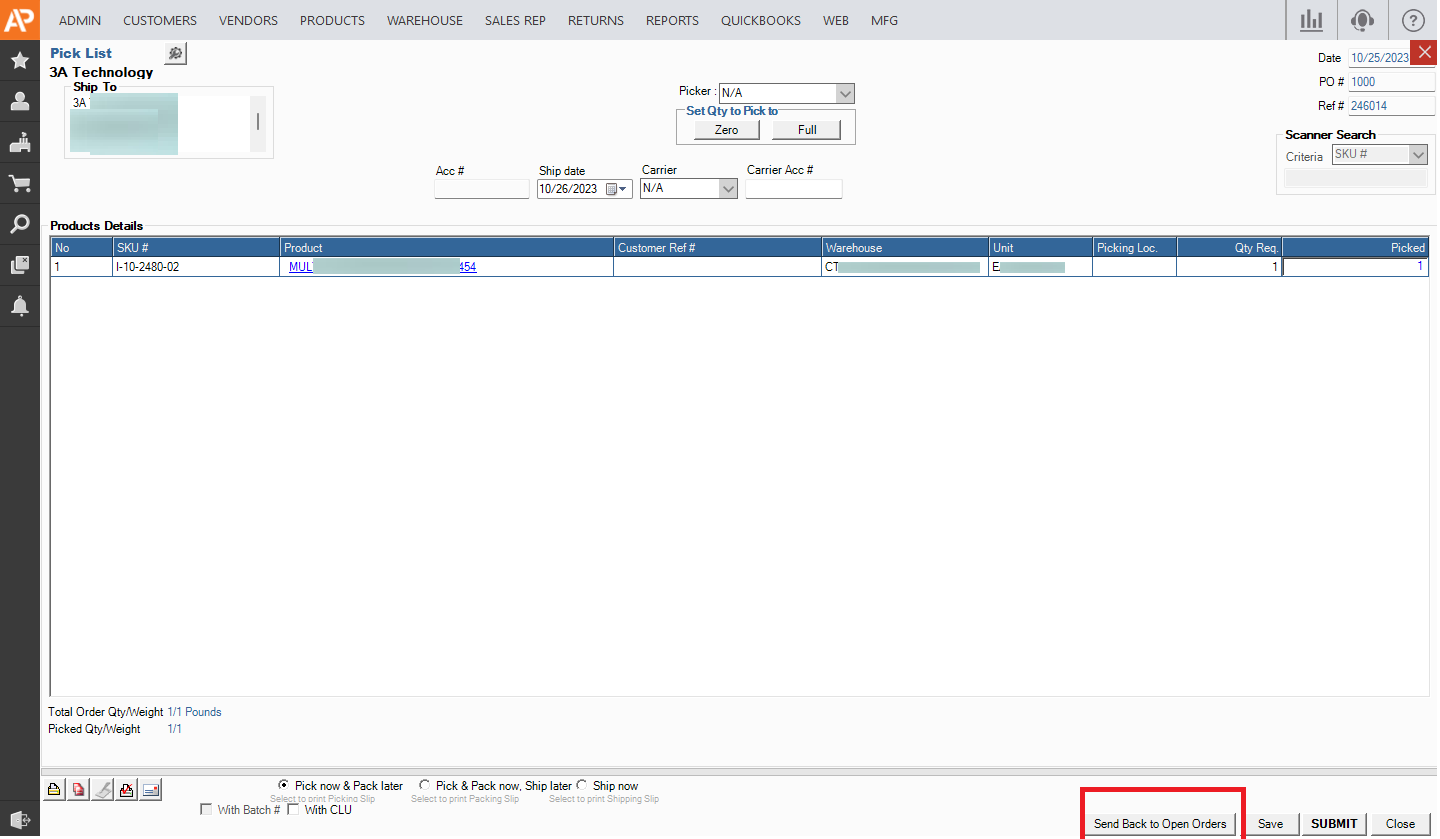Open favorites star in sidebar
Viewport: 1440px width, 839px height.
point(19,61)
